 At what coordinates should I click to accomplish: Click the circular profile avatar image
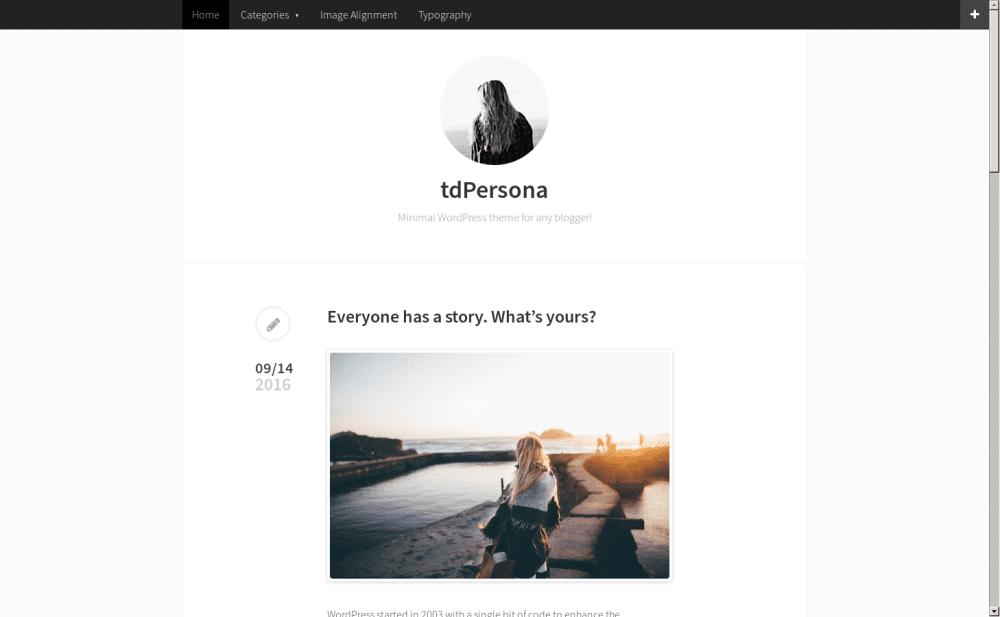pyautogui.click(x=494, y=110)
